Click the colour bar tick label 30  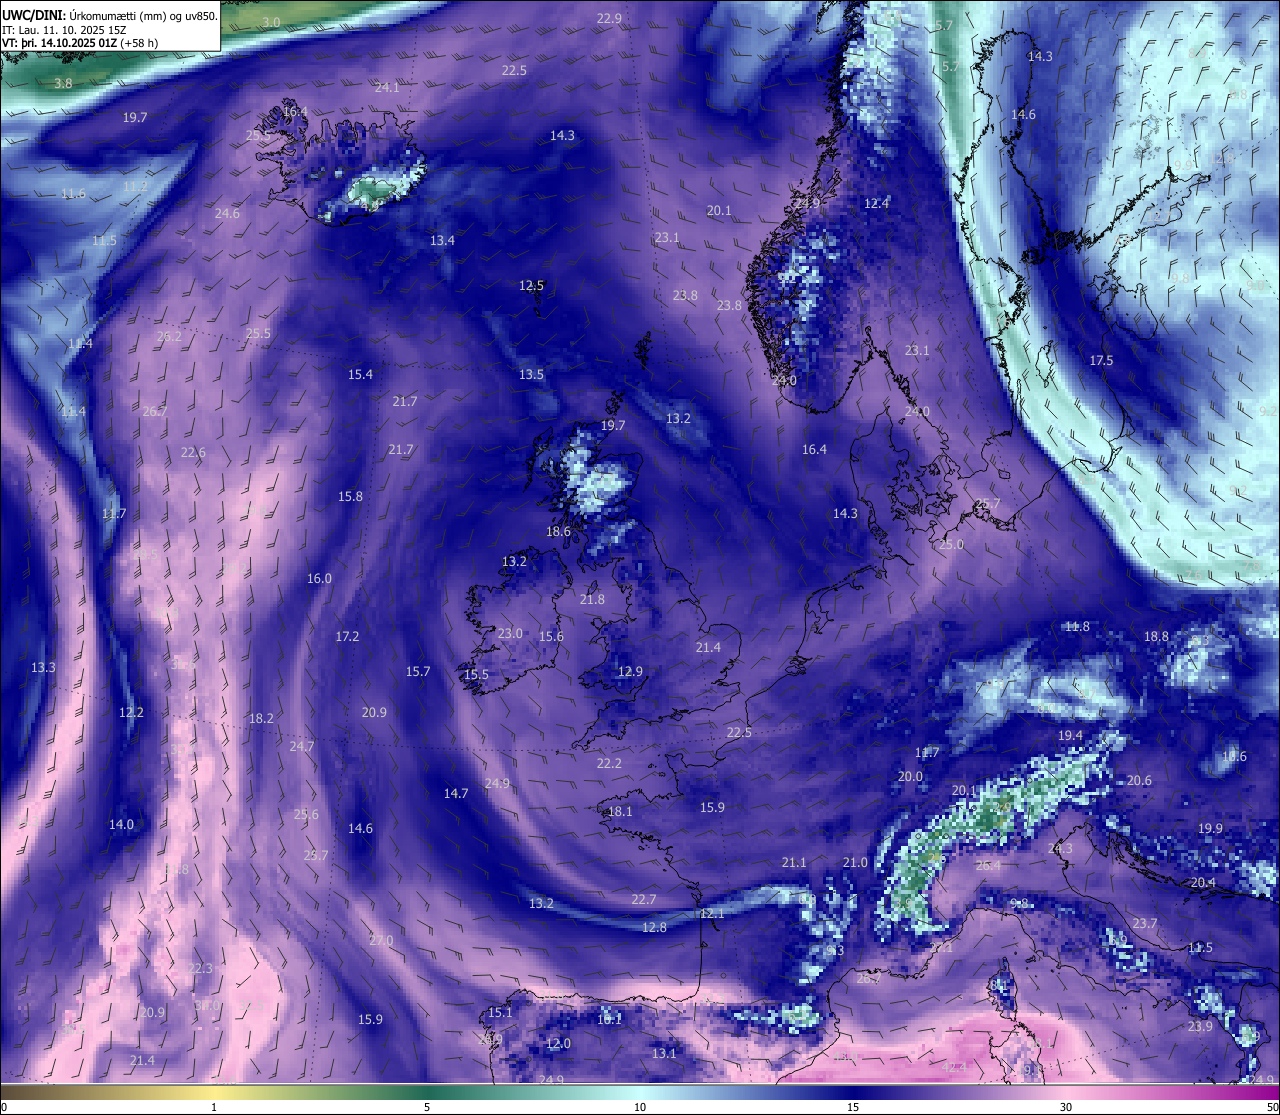(1066, 1107)
